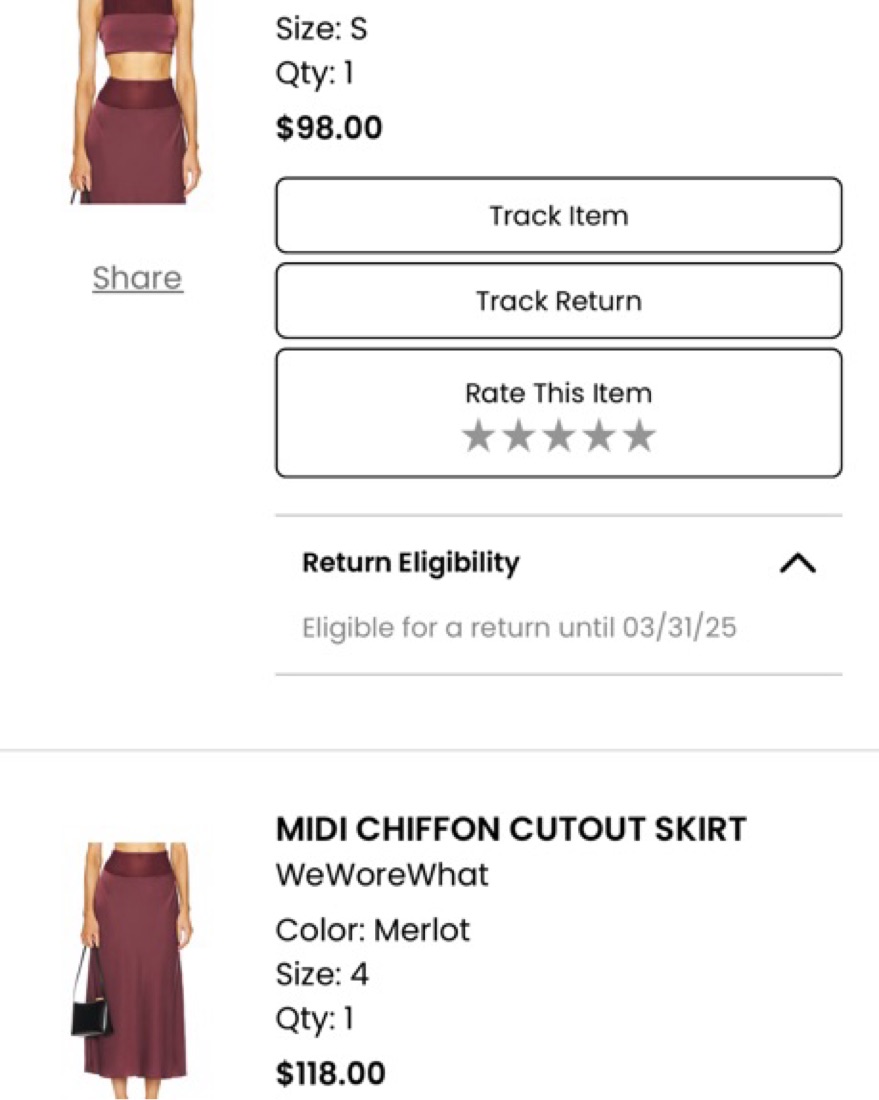The width and height of the screenshot is (879, 1100).
Task: Tap the fifth rating star
Action: pyautogui.click(x=639, y=437)
